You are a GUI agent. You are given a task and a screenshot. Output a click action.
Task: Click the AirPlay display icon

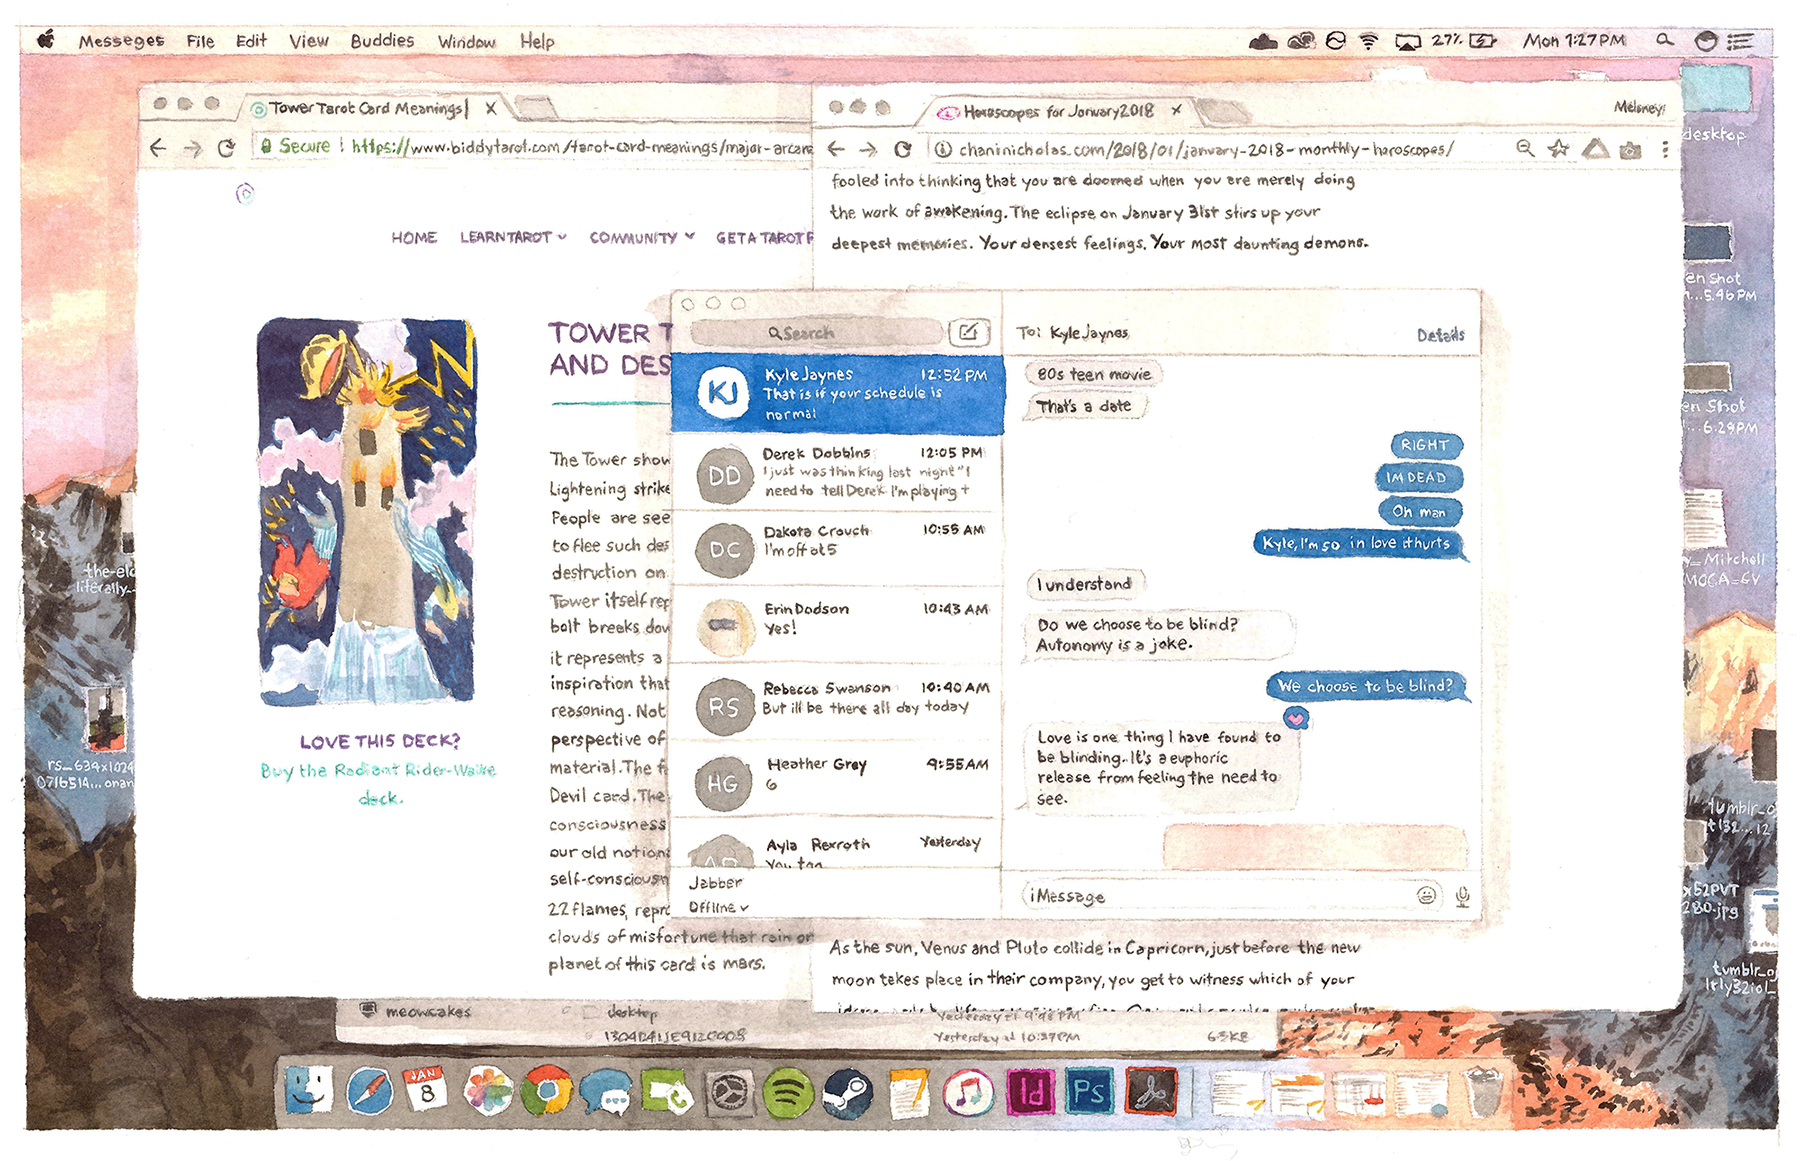point(1407,41)
